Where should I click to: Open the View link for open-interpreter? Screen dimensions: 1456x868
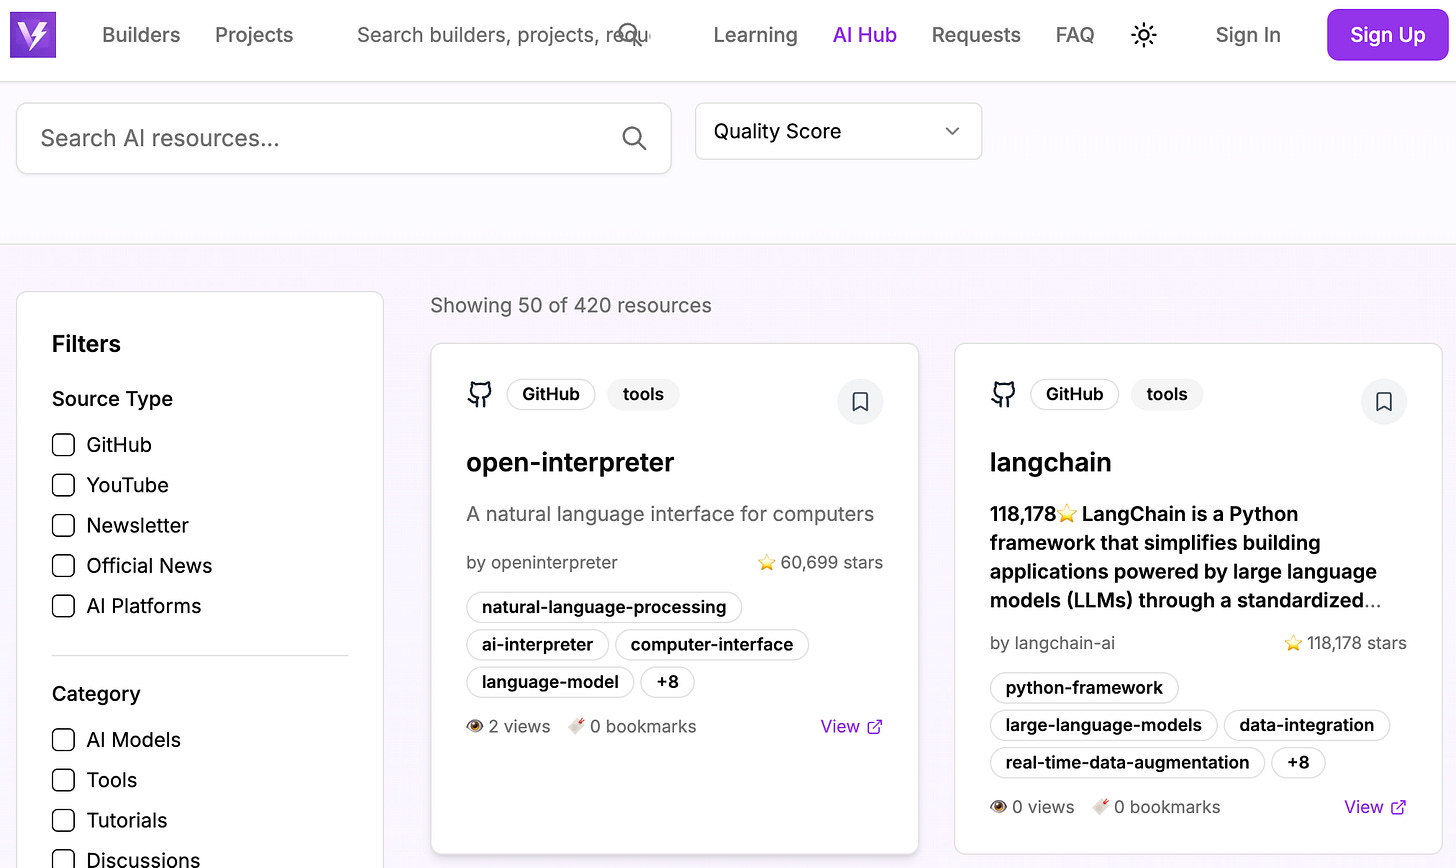pos(851,727)
